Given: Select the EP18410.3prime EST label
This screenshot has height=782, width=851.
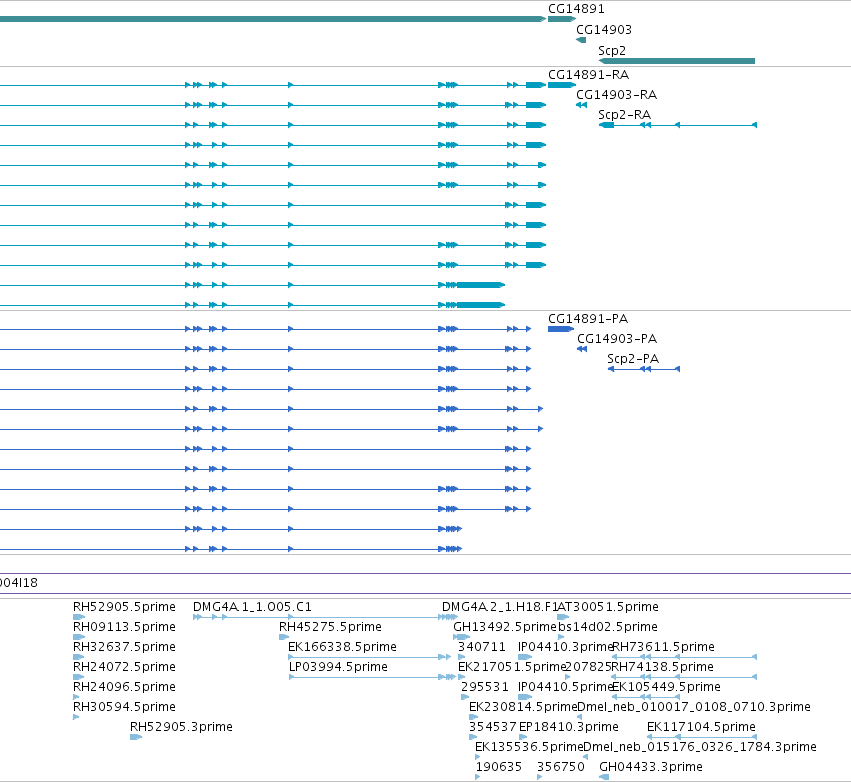Looking at the screenshot, I should click(x=569, y=727).
